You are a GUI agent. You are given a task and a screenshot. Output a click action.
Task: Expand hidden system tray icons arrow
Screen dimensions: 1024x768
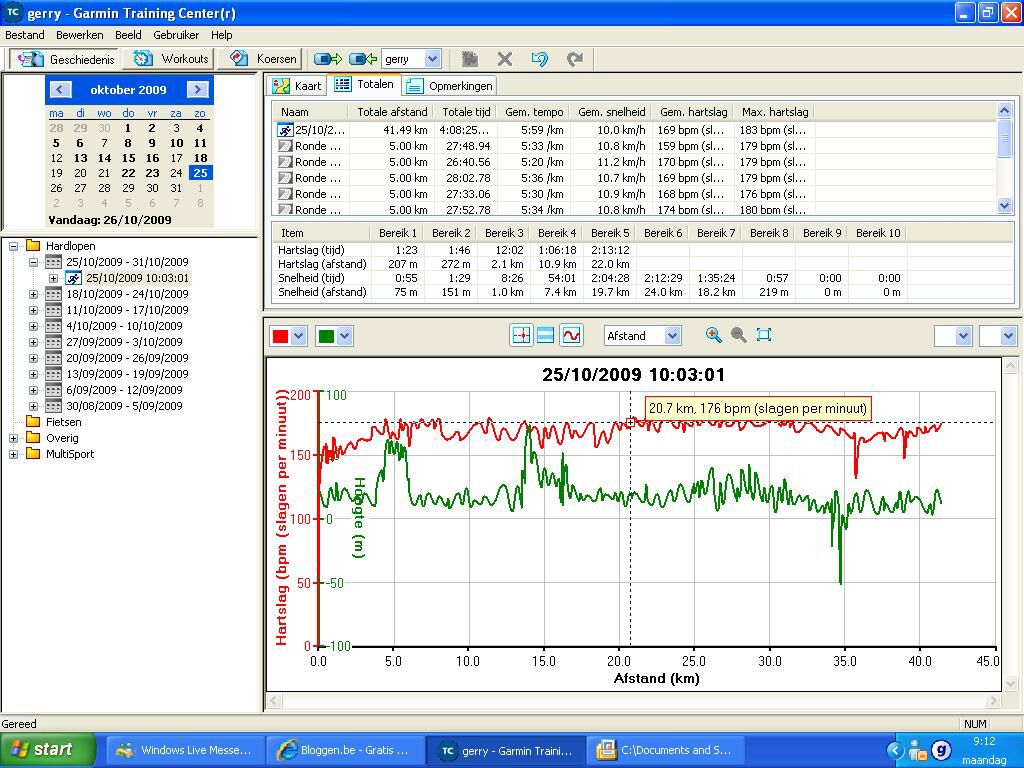(895, 750)
